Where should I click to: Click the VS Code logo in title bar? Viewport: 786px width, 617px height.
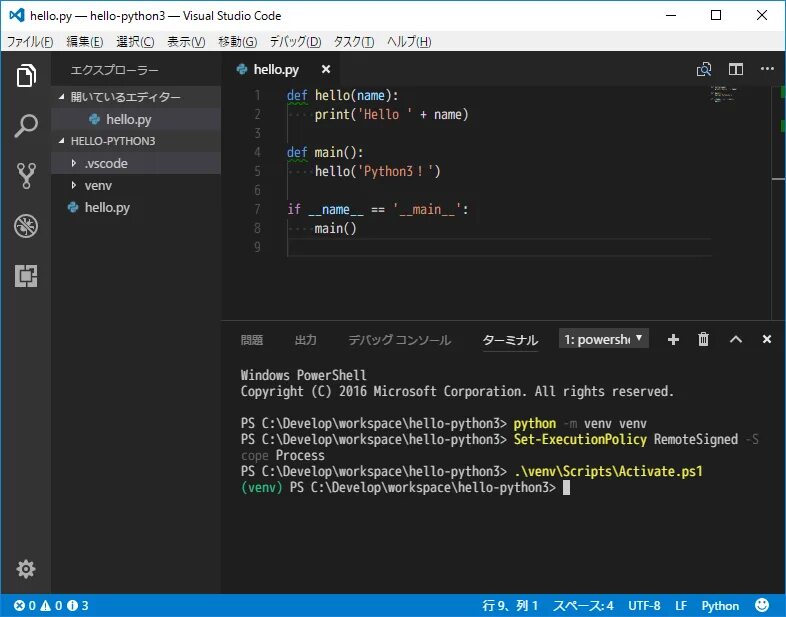pyautogui.click(x=16, y=15)
